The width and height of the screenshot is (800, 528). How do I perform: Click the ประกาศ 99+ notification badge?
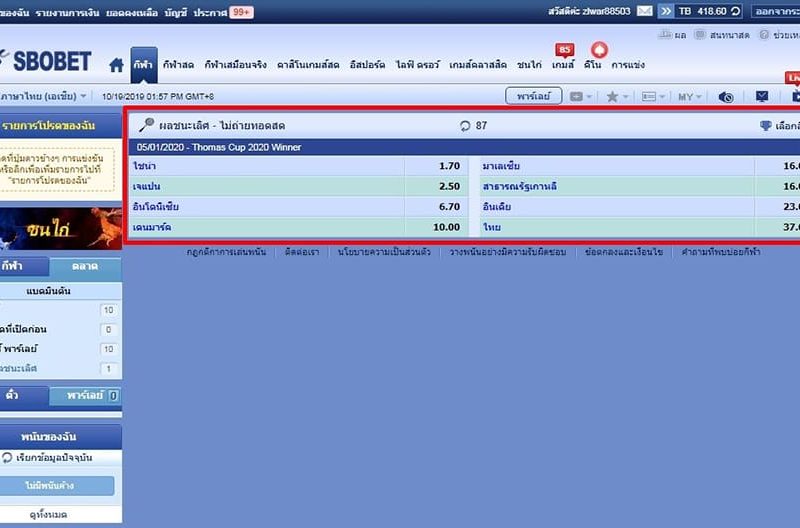click(241, 12)
